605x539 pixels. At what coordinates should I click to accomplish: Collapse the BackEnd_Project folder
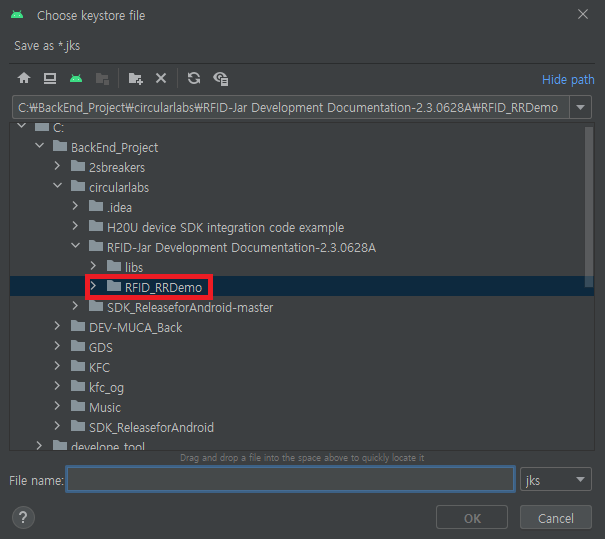point(40,146)
